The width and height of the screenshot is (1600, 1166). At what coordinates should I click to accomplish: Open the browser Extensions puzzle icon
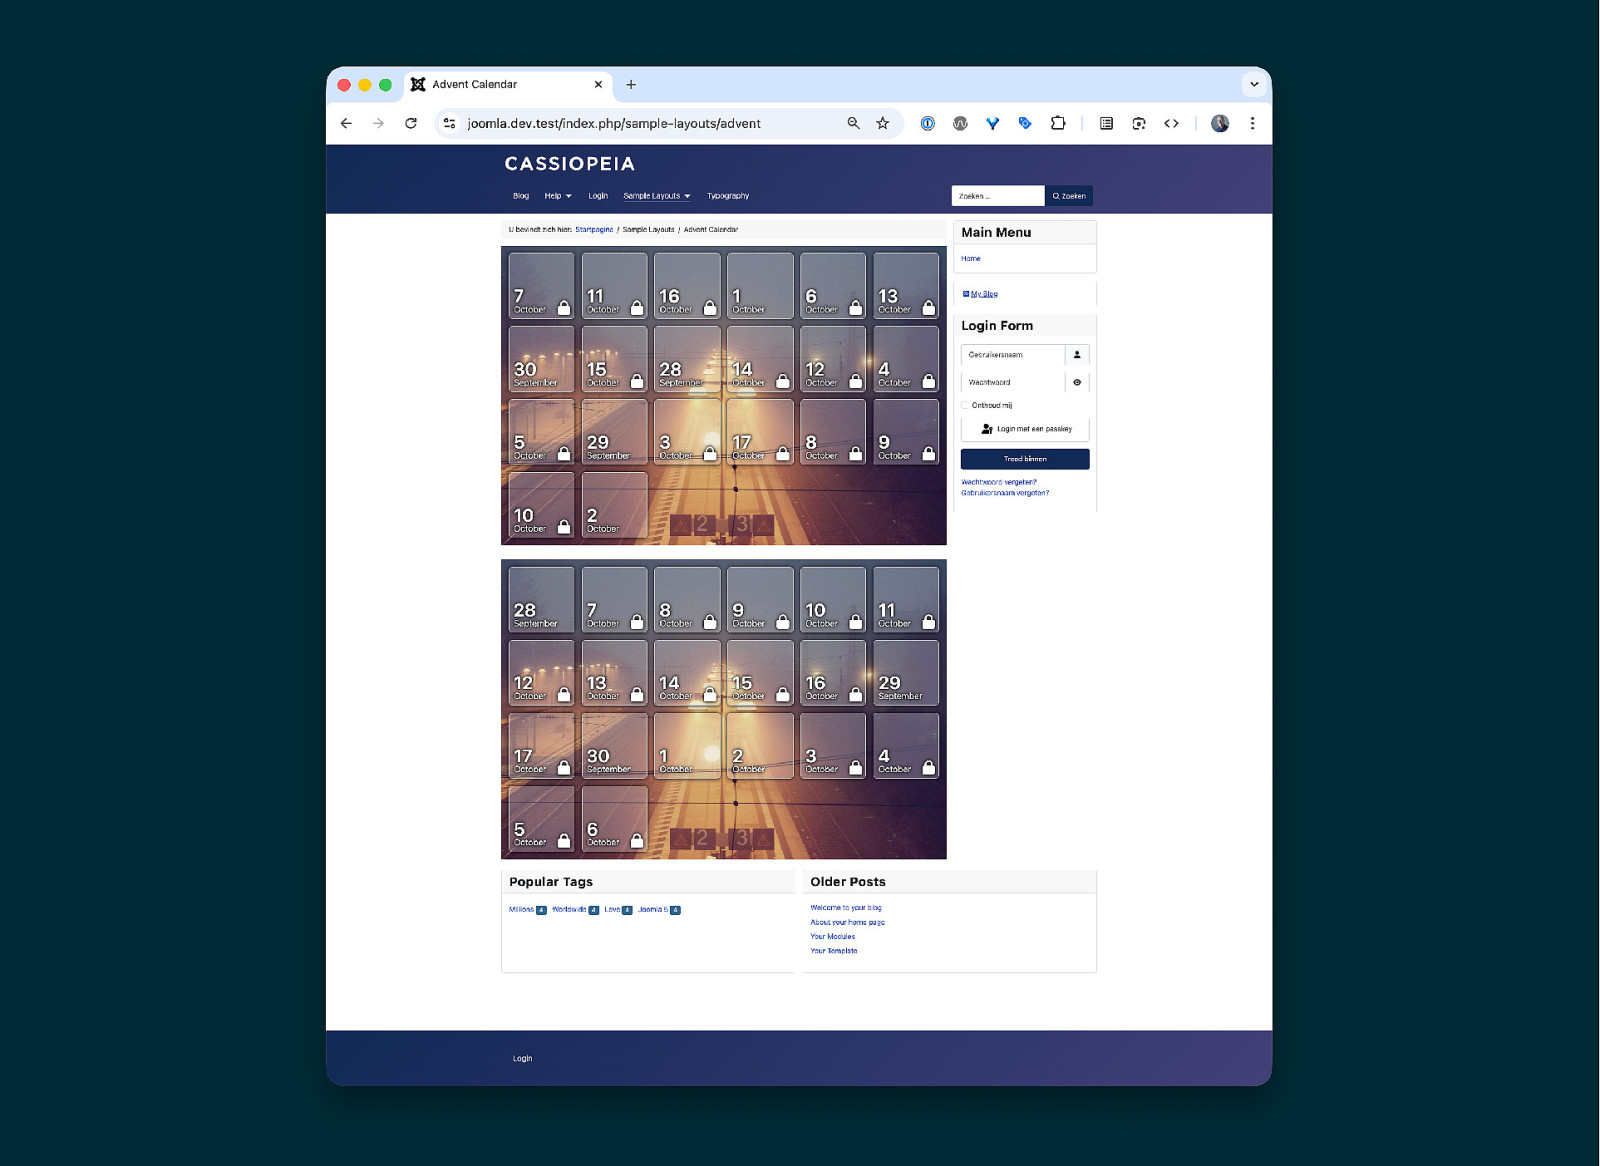pos(1057,123)
